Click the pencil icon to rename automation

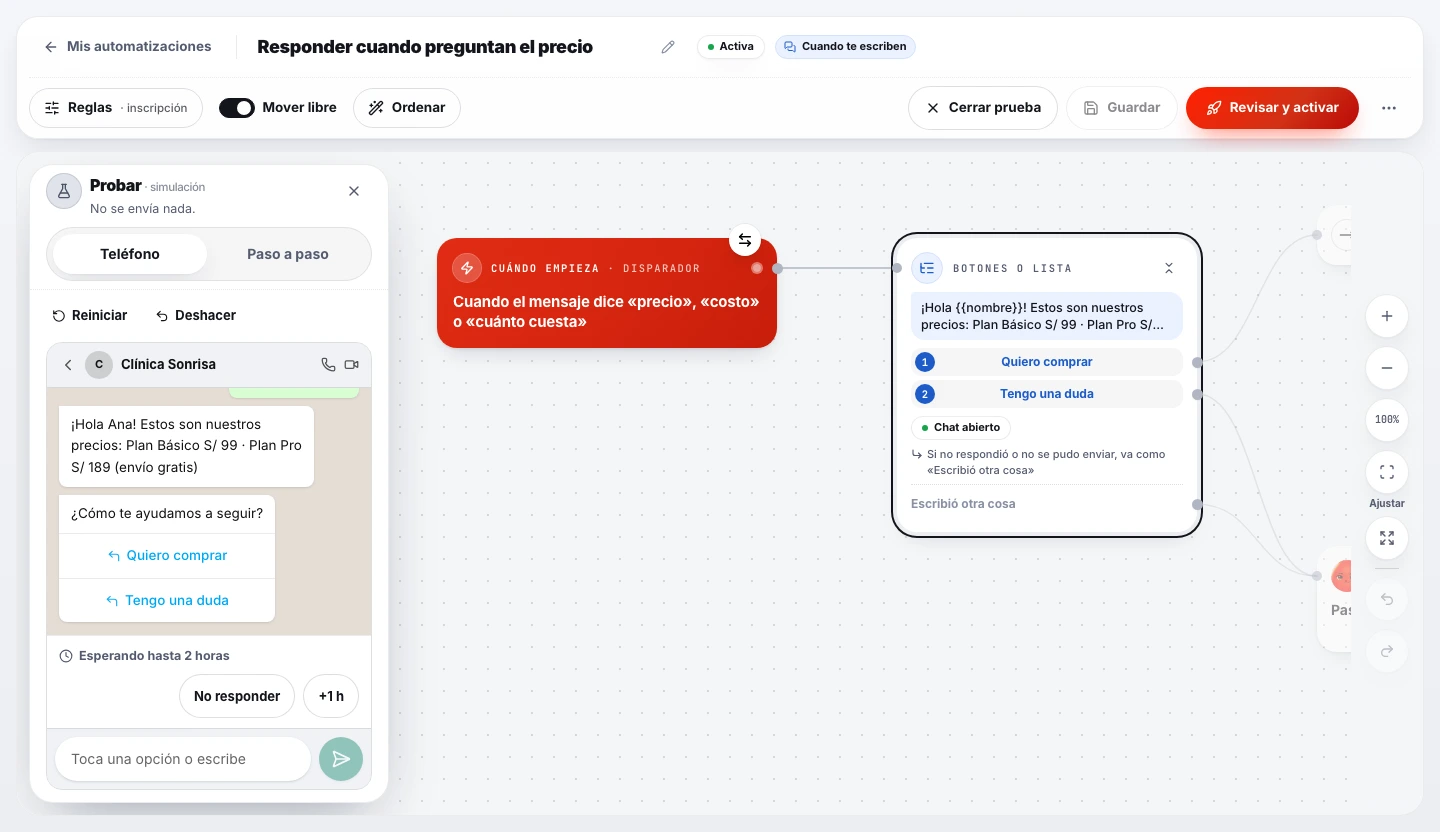pos(668,47)
